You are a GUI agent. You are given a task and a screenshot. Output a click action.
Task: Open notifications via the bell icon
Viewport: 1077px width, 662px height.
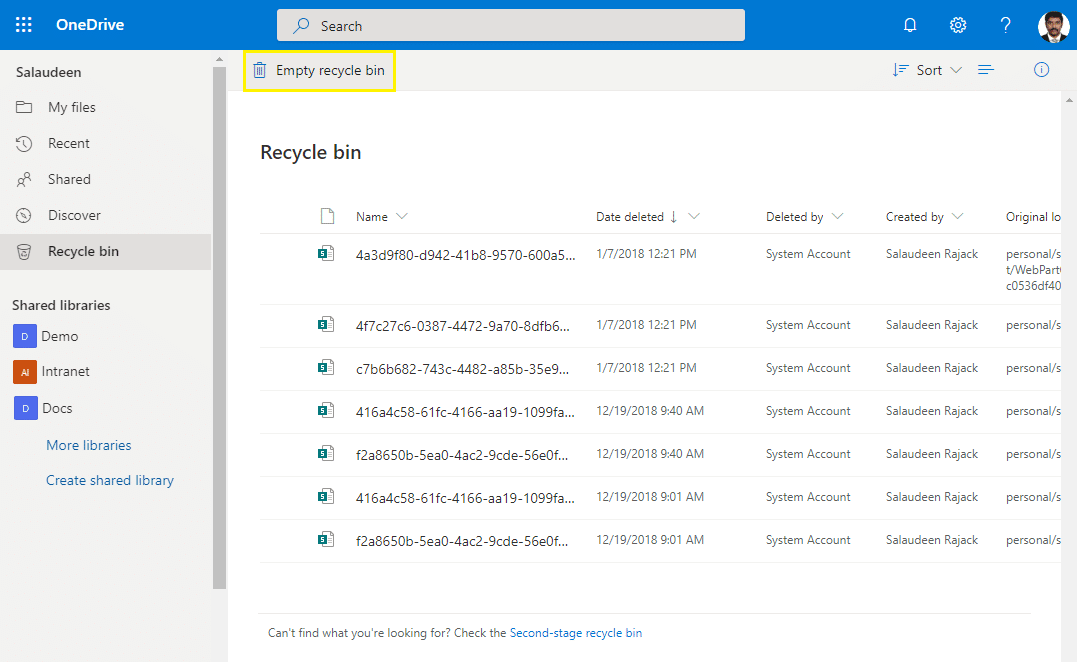coord(910,25)
